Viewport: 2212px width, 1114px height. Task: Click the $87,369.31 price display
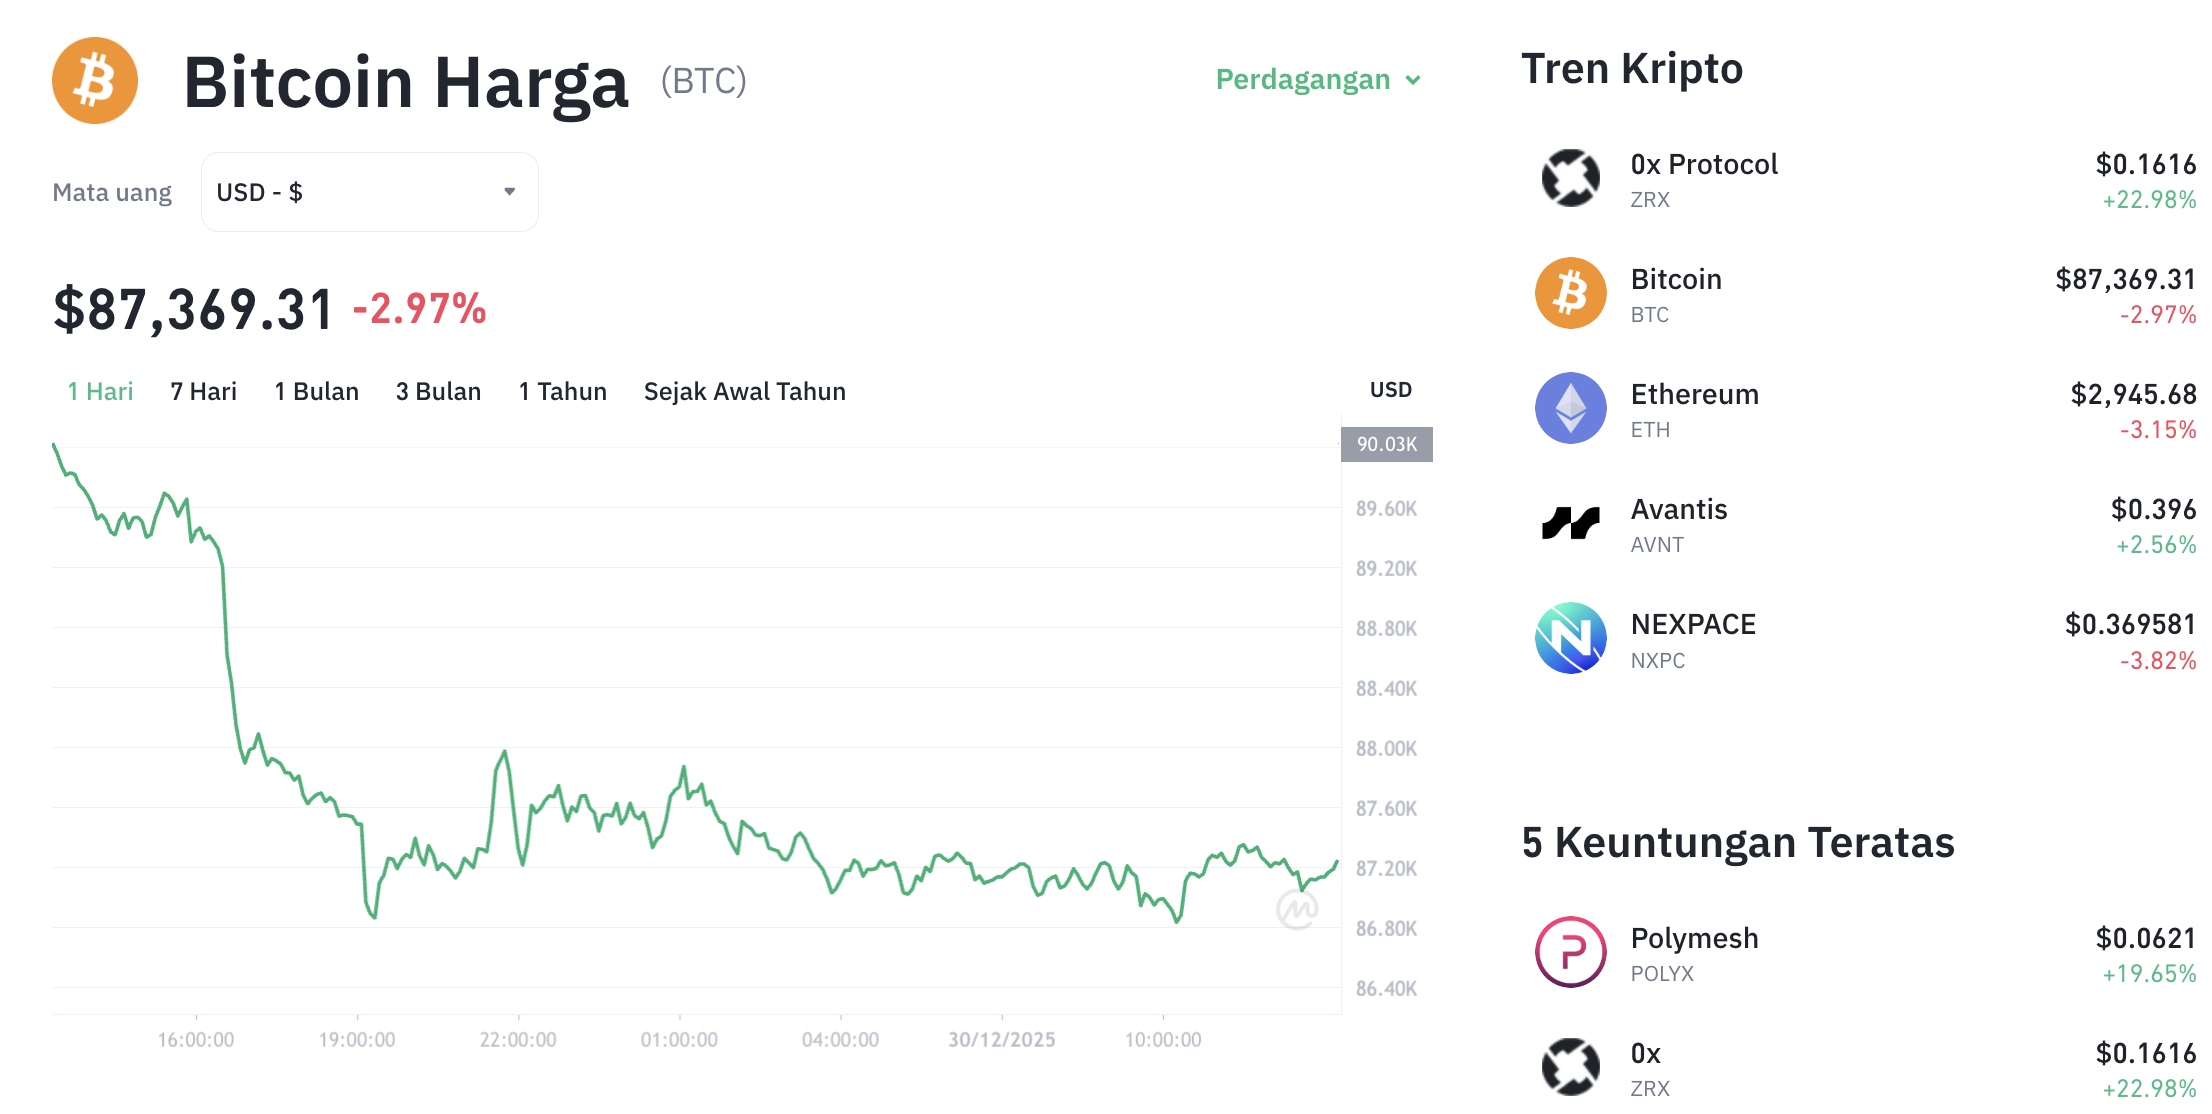[193, 308]
